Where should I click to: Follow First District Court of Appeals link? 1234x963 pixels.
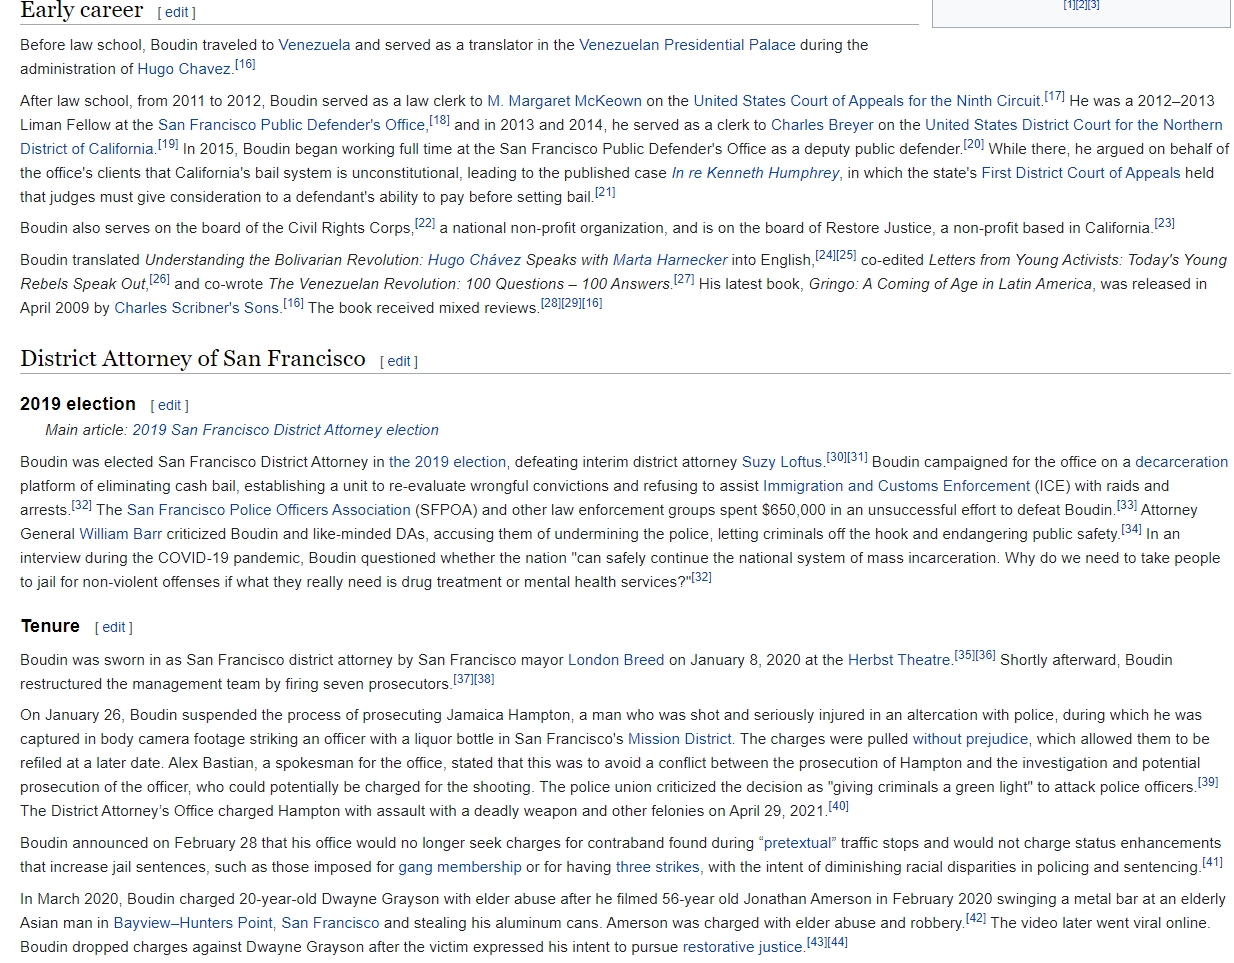(x=1081, y=173)
